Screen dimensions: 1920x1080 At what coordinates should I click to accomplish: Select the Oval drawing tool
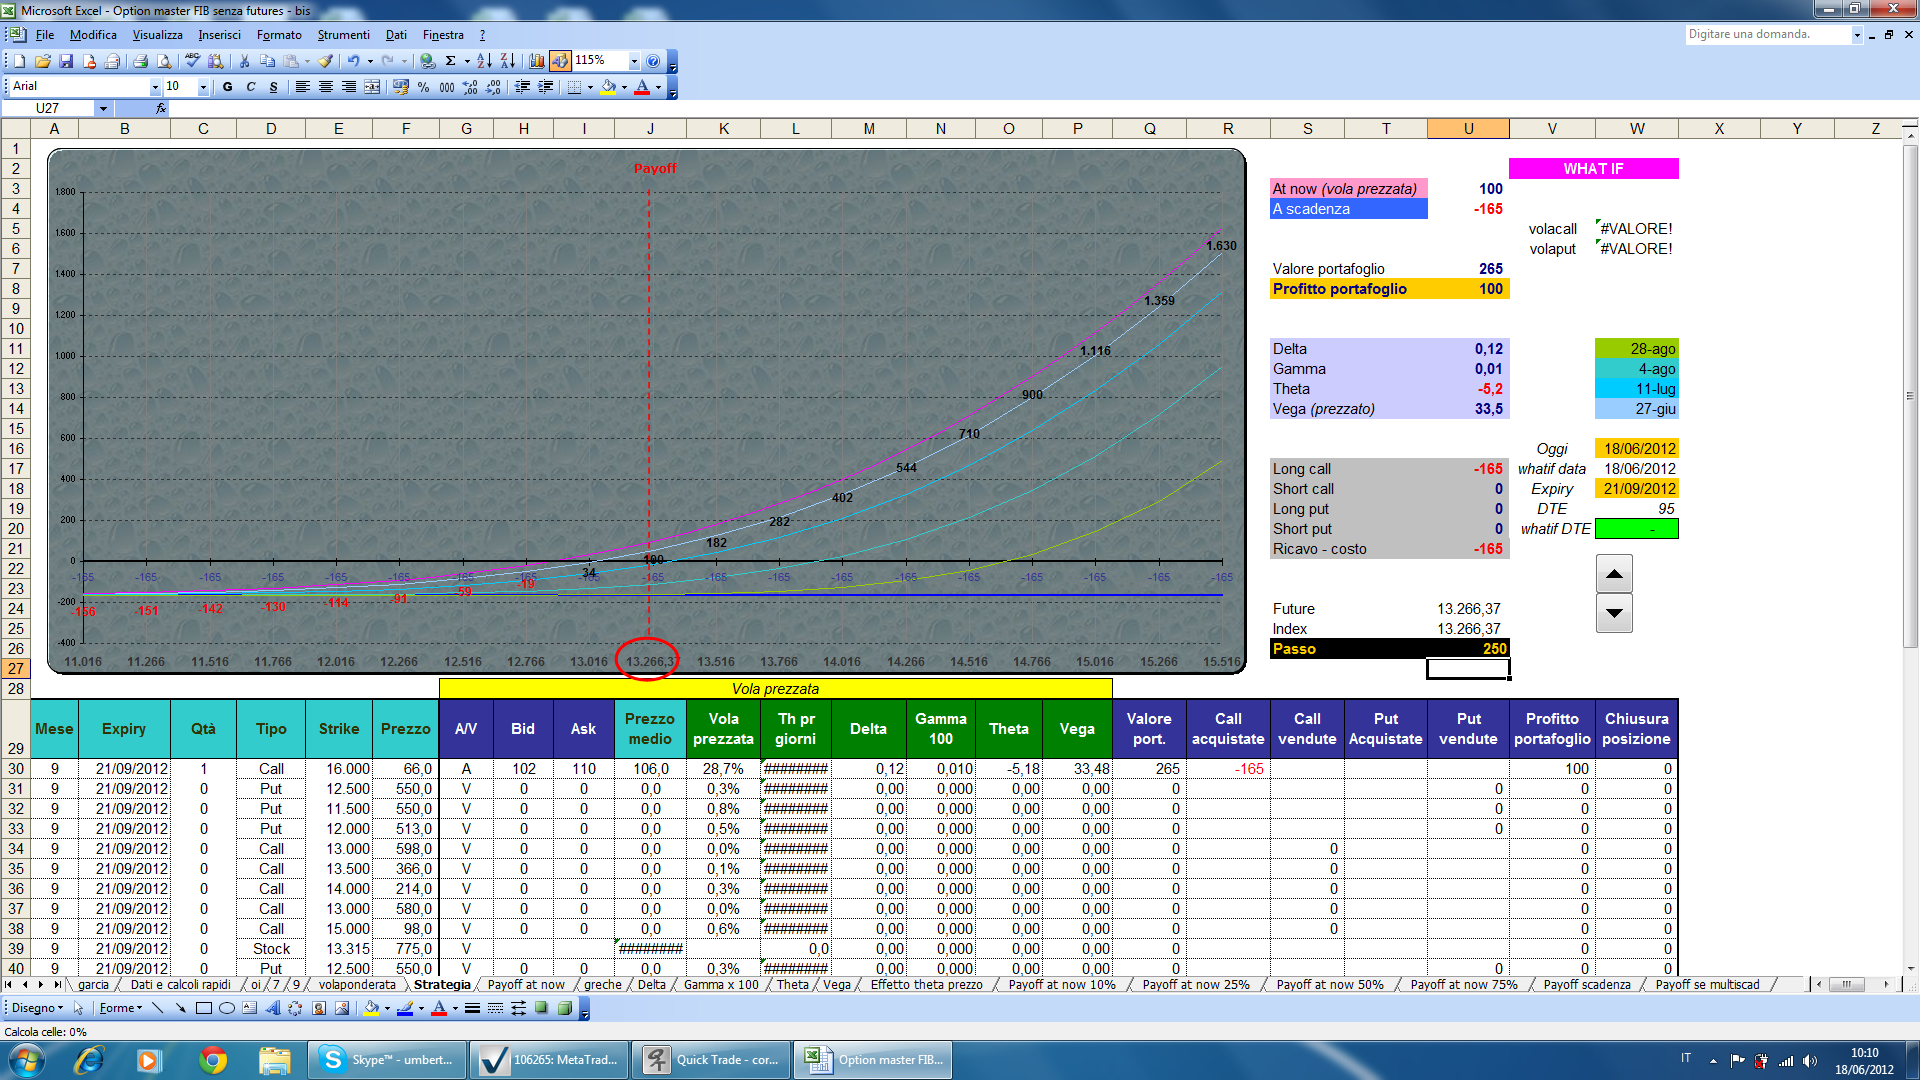(227, 1008)
